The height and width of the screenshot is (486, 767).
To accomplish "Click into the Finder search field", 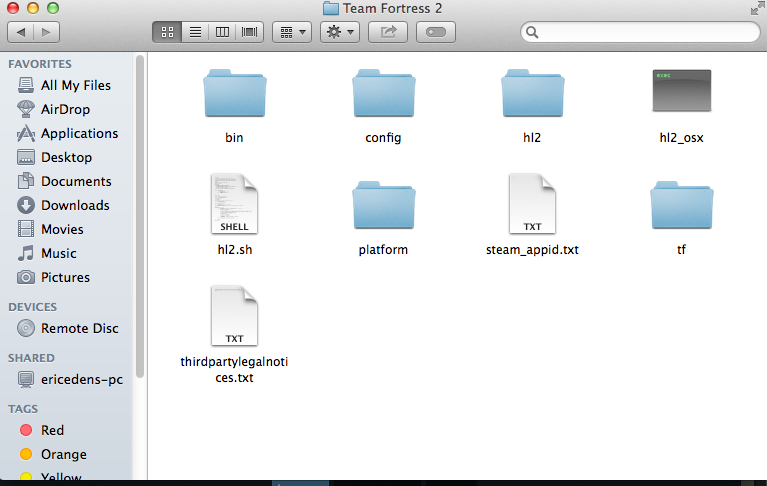I will [640, 32].
